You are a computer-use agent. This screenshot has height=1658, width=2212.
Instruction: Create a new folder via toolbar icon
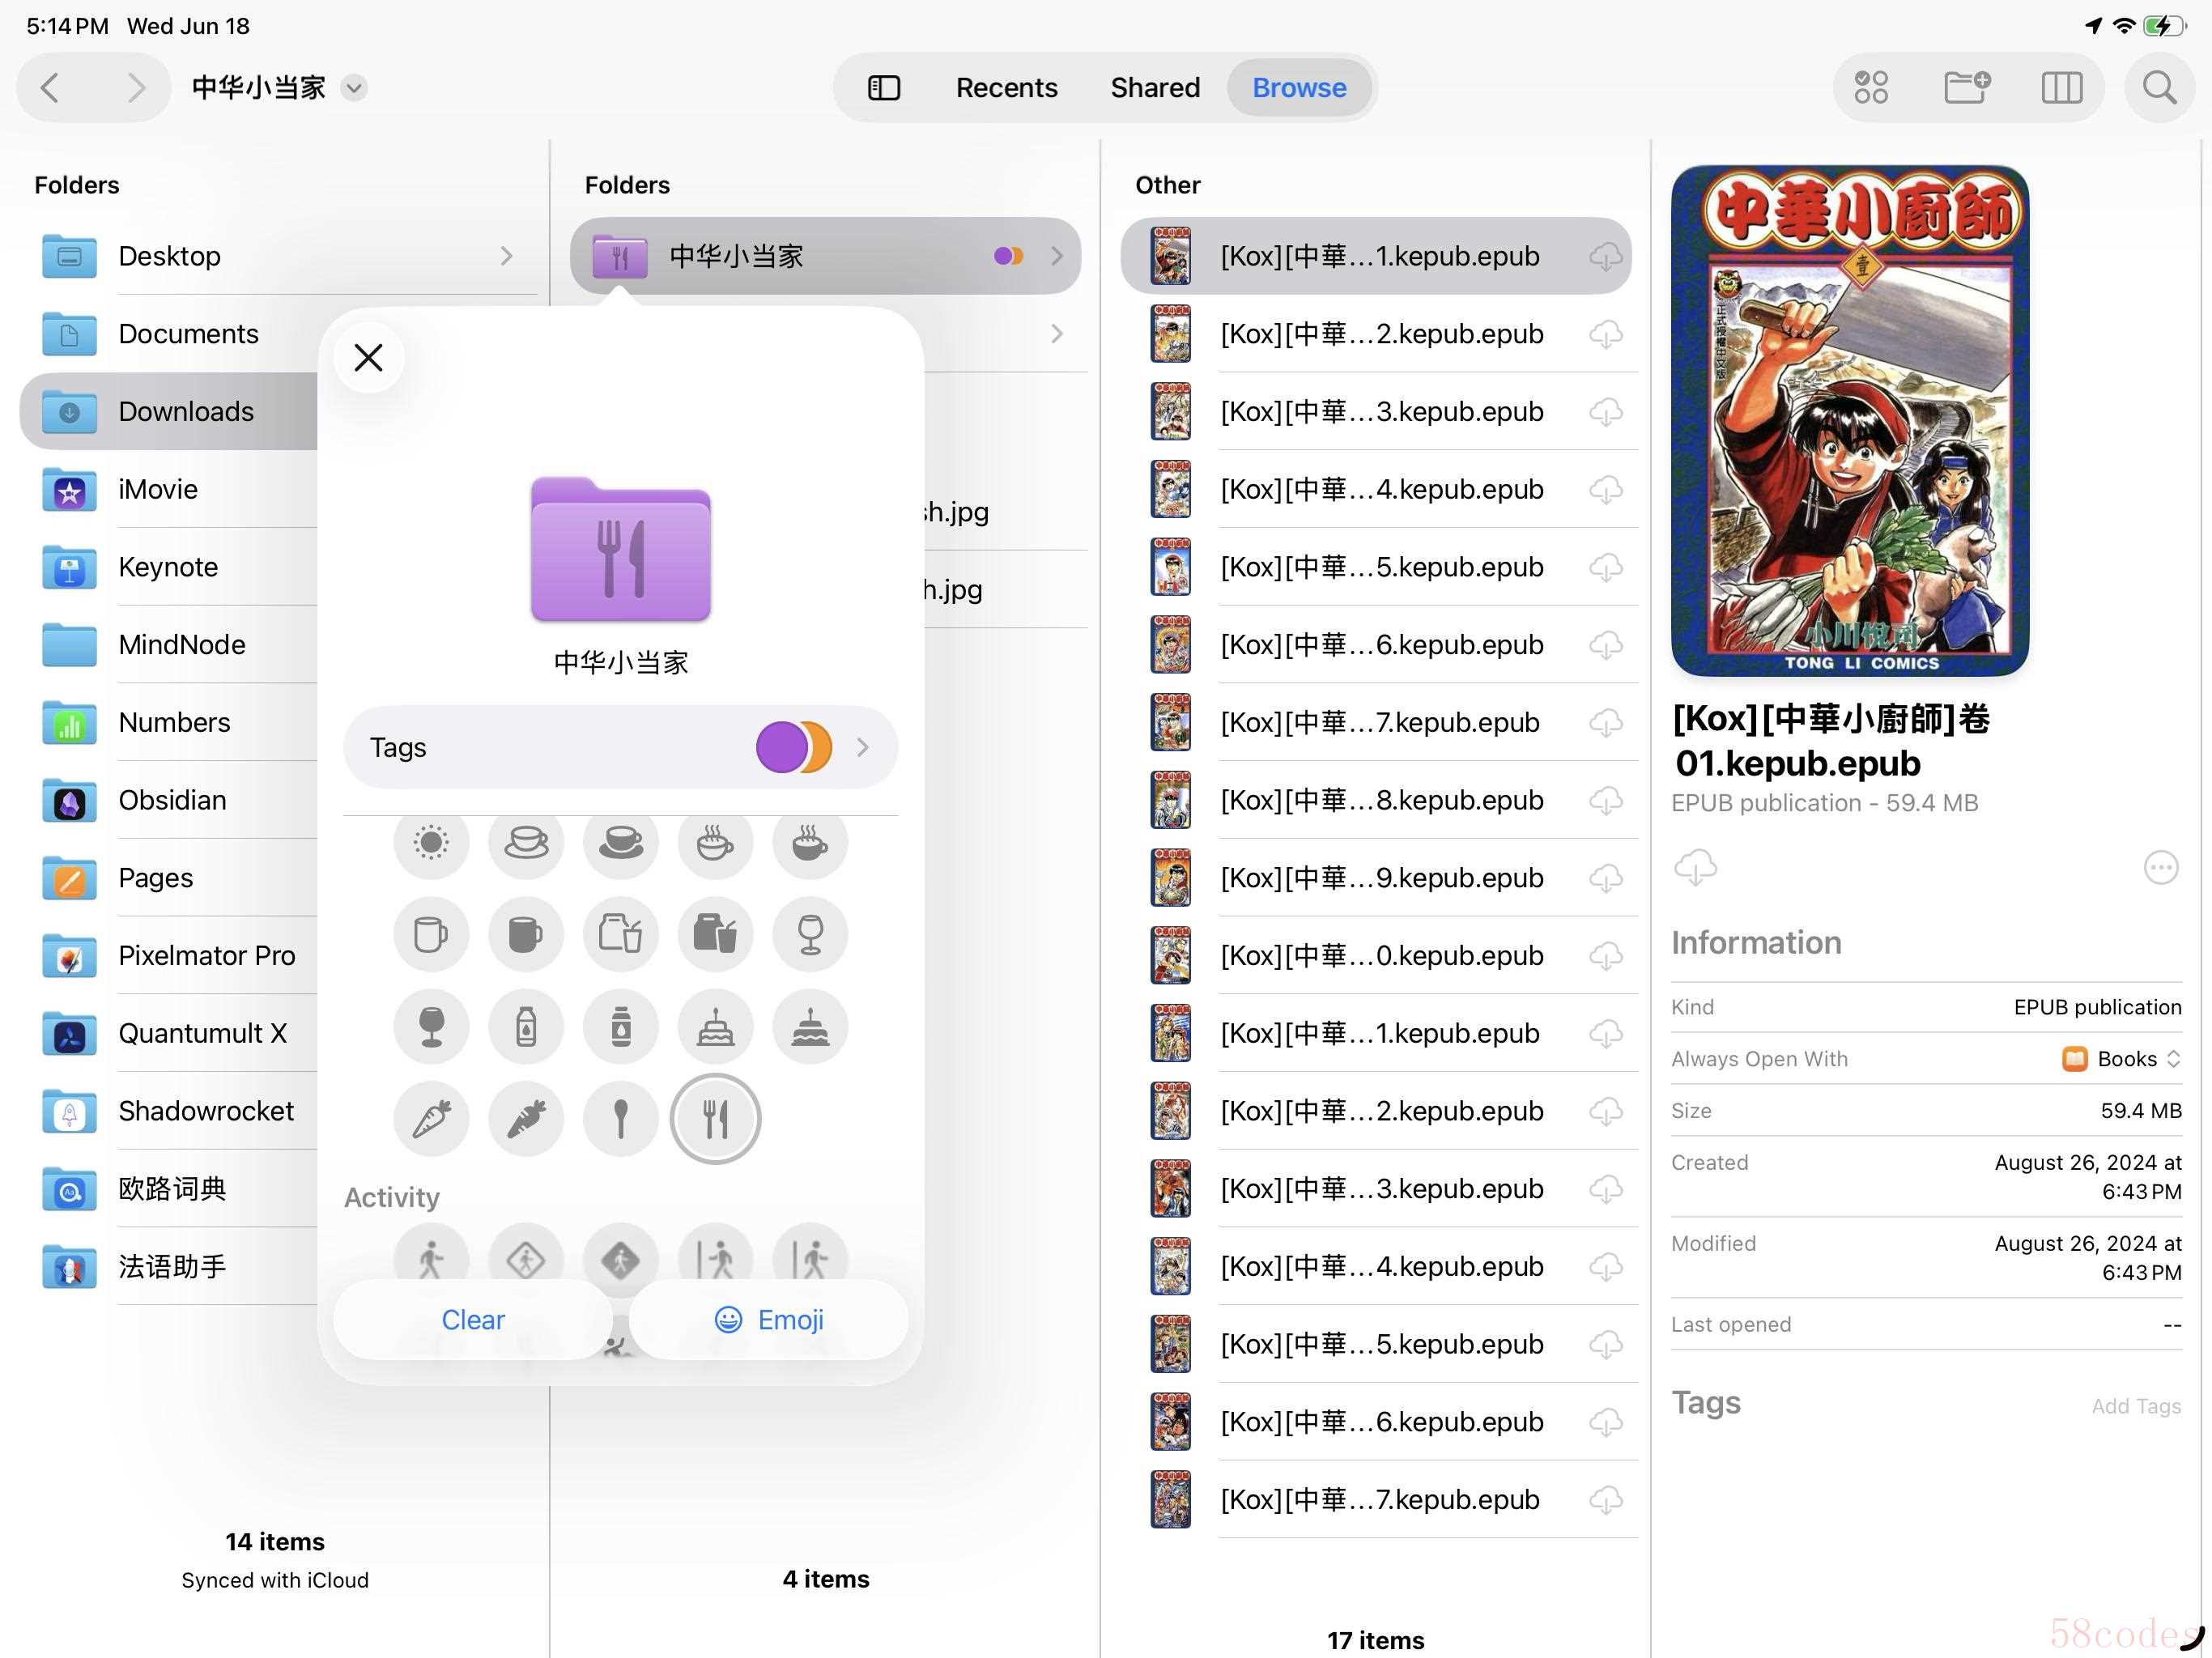click(1966, 88)
